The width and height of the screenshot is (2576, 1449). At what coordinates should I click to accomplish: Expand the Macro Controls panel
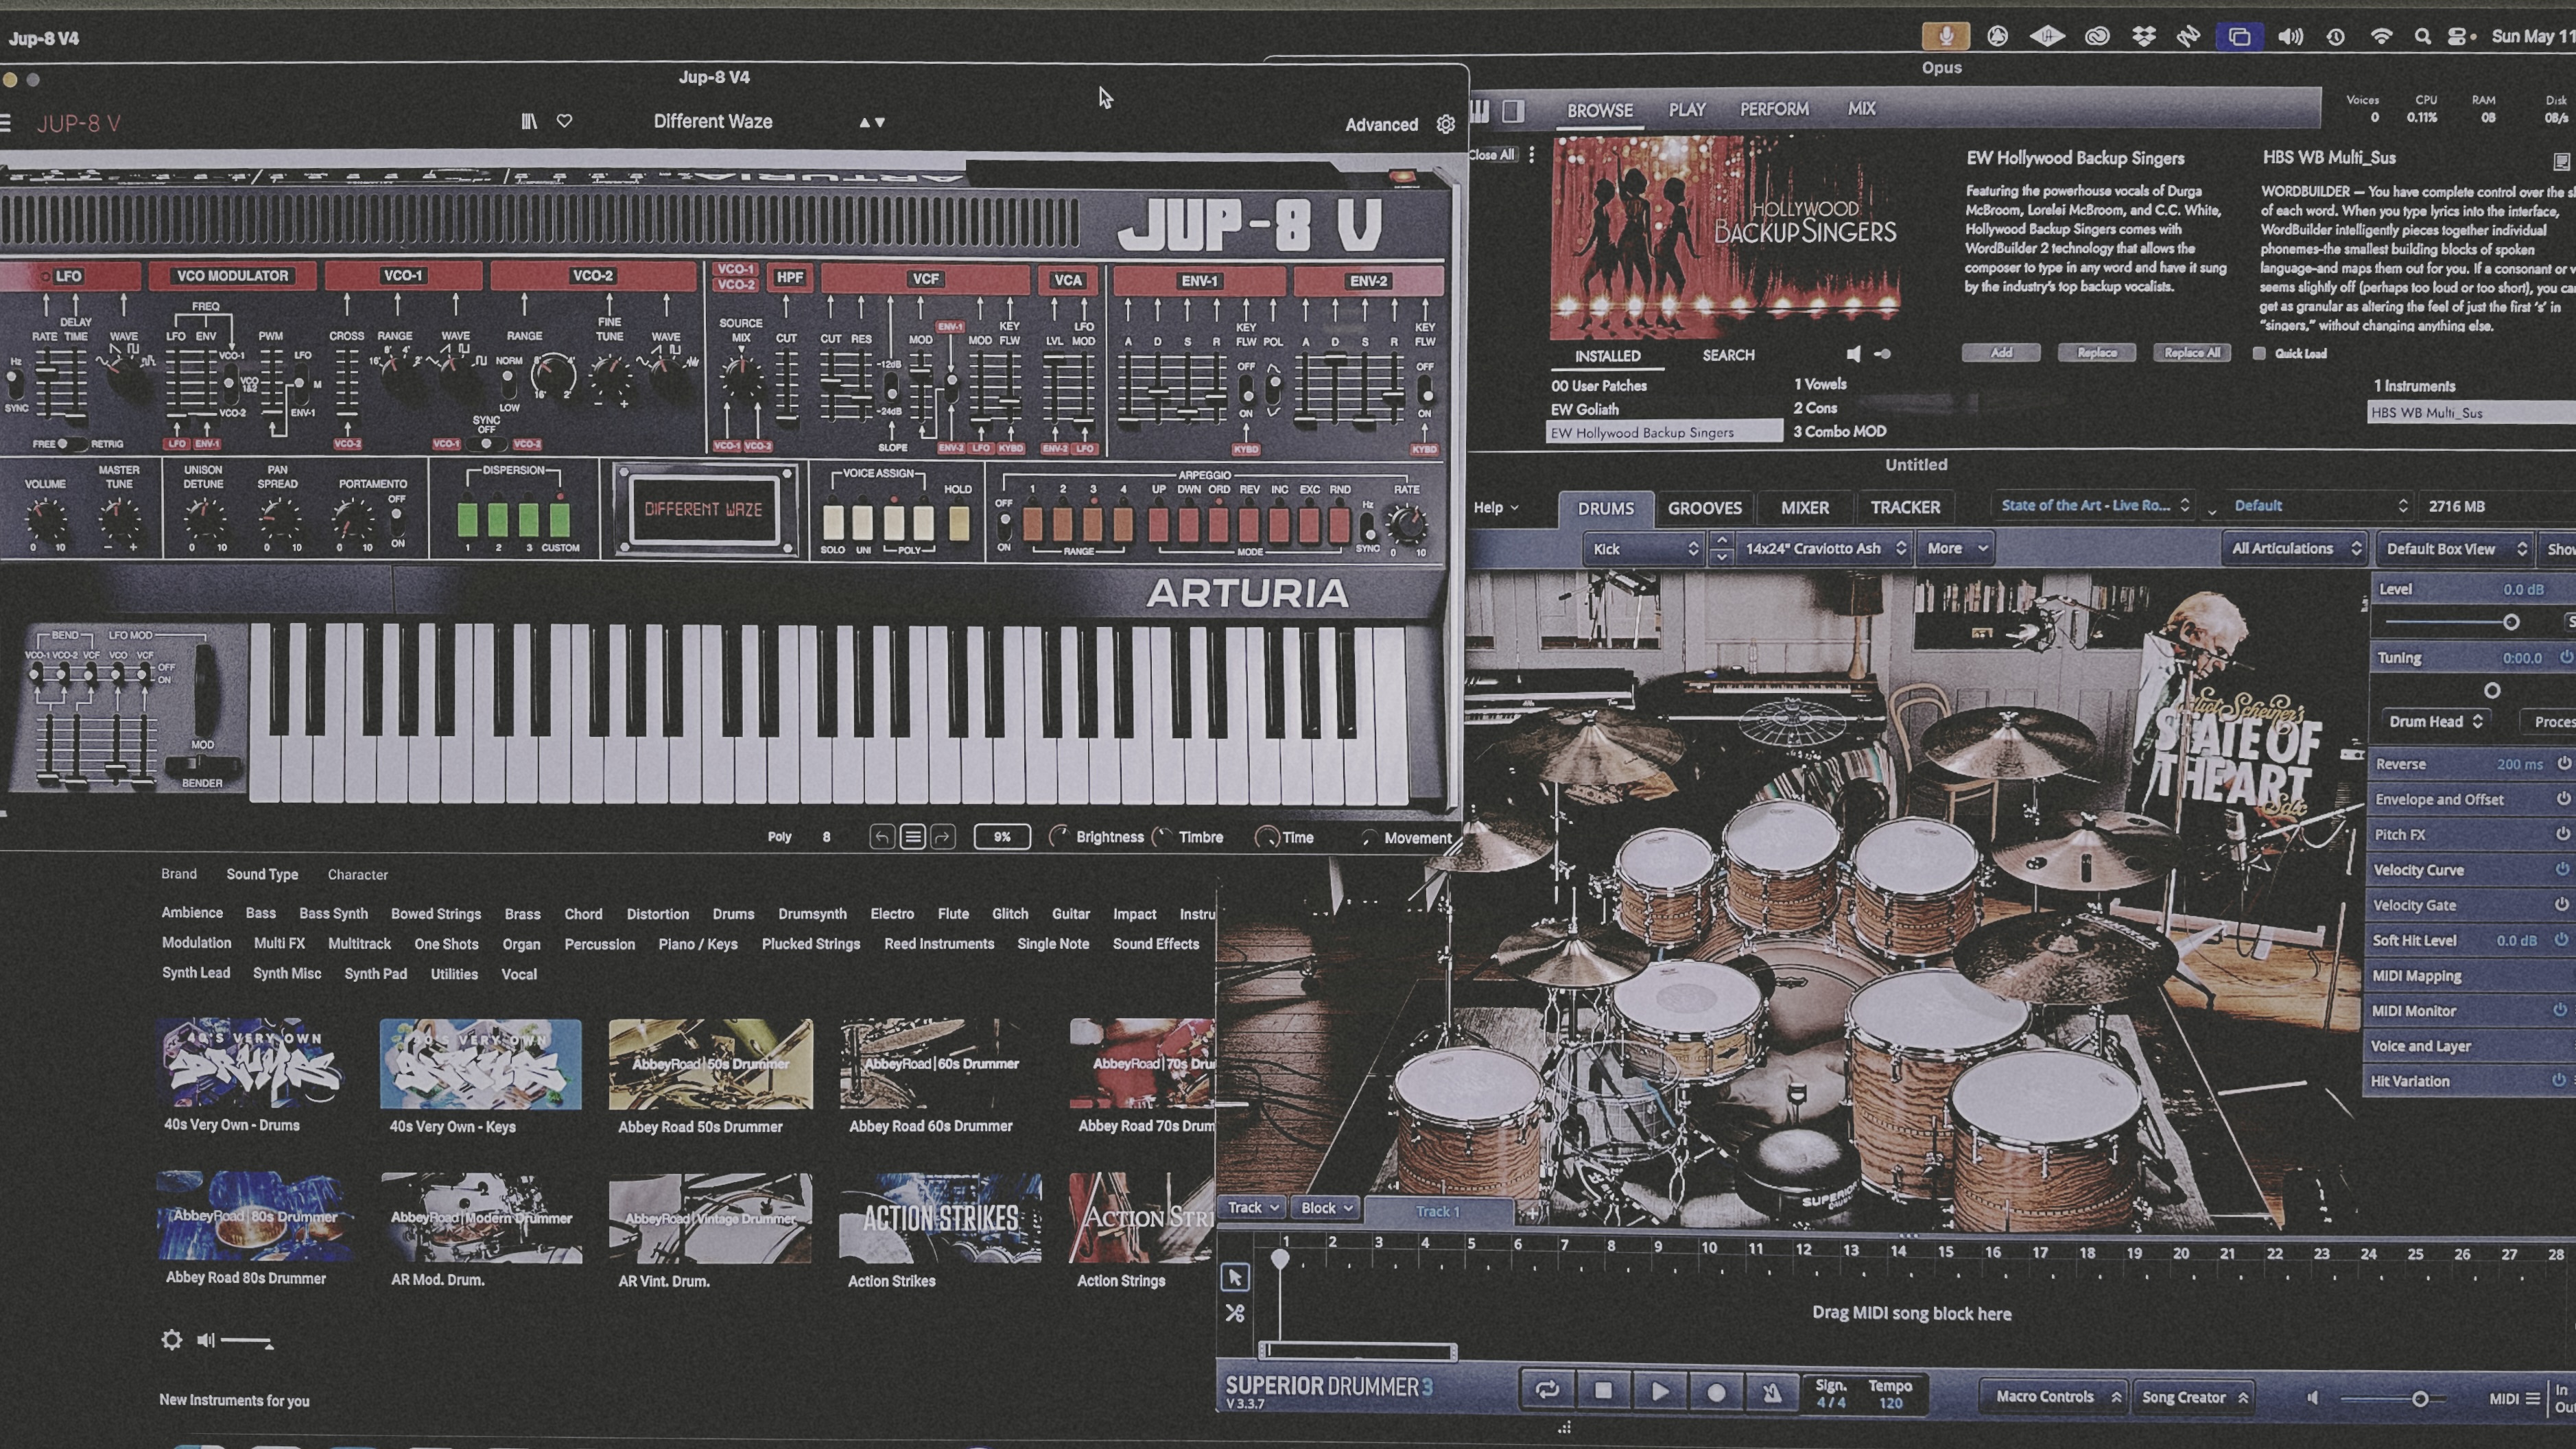(x=2056, y=1397)
